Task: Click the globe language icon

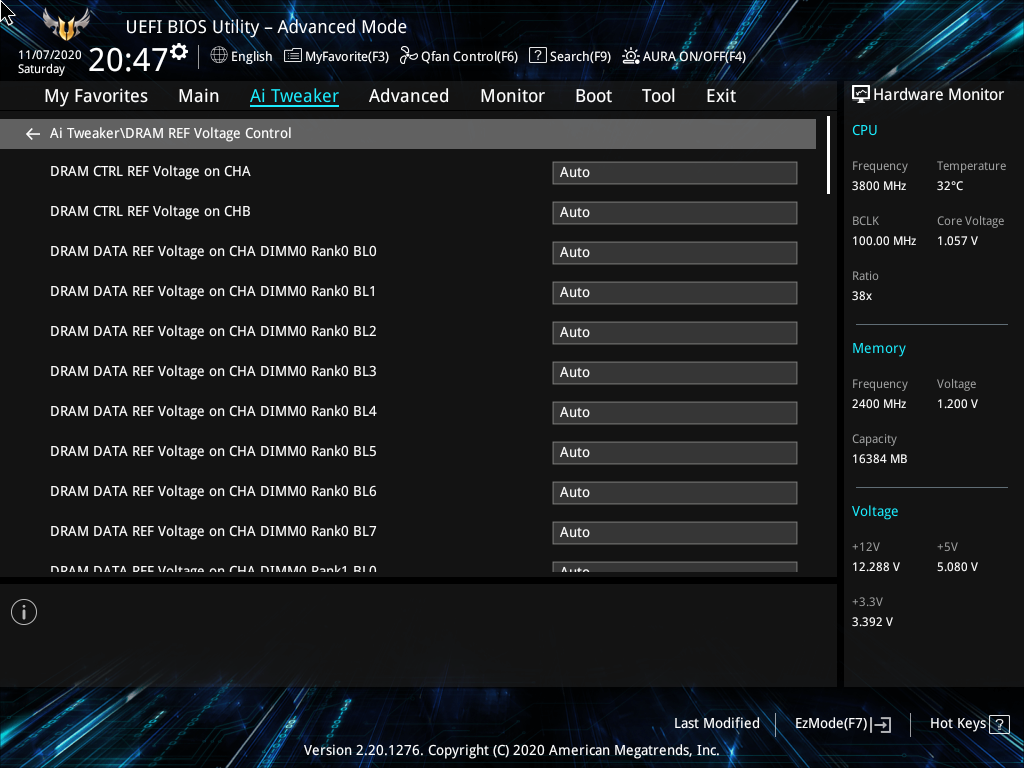Action: tap(219, 56)
